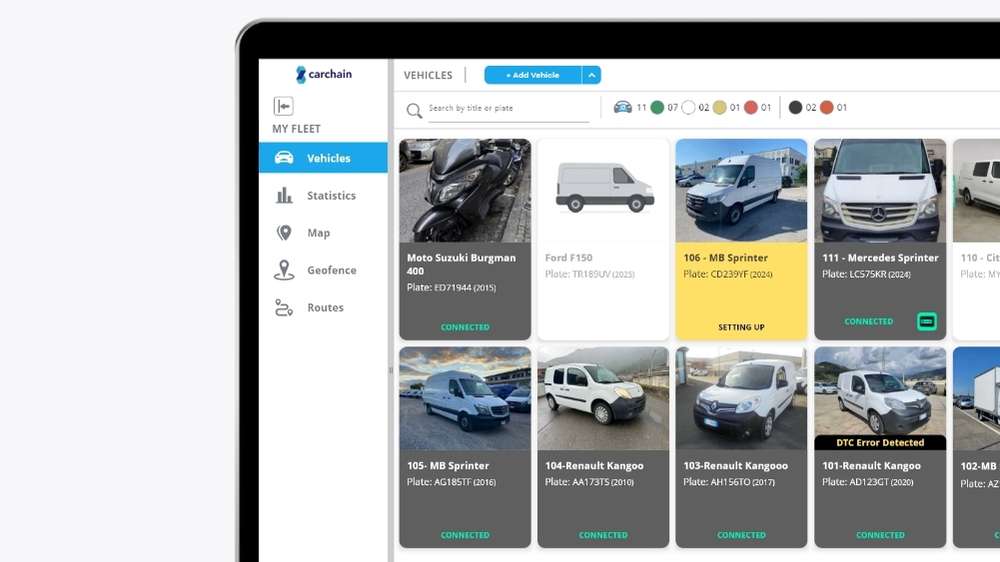The image size is (1000, 562).
Task: Click the Routes path icon
Action: (x=284, y=307)
